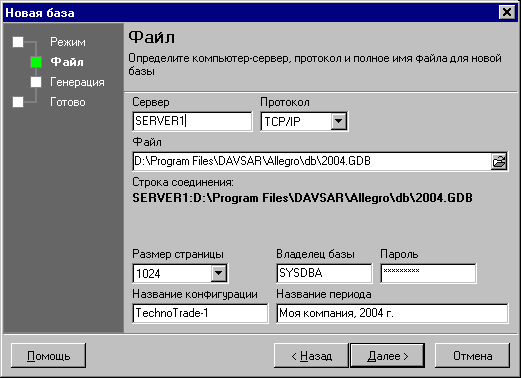Focus the Владелец базы SYSDBA field
The image size is (521, 378).
pos(324,273)
